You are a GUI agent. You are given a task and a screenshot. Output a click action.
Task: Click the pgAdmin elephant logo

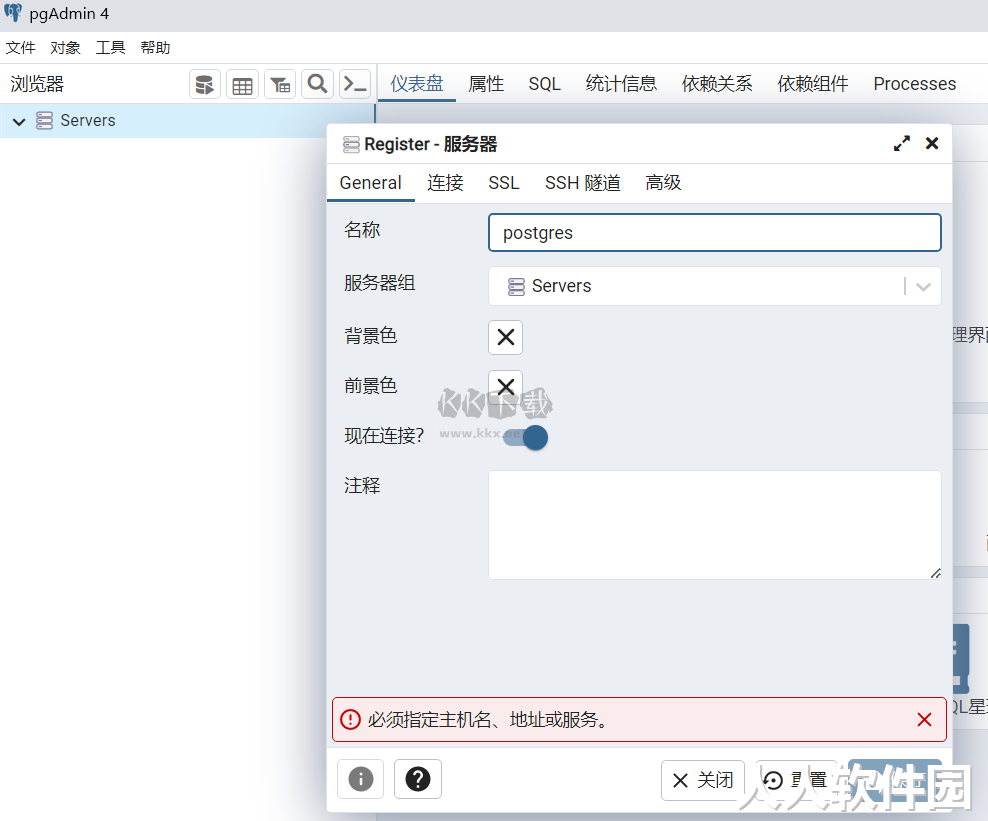click(x=13, y=13)
